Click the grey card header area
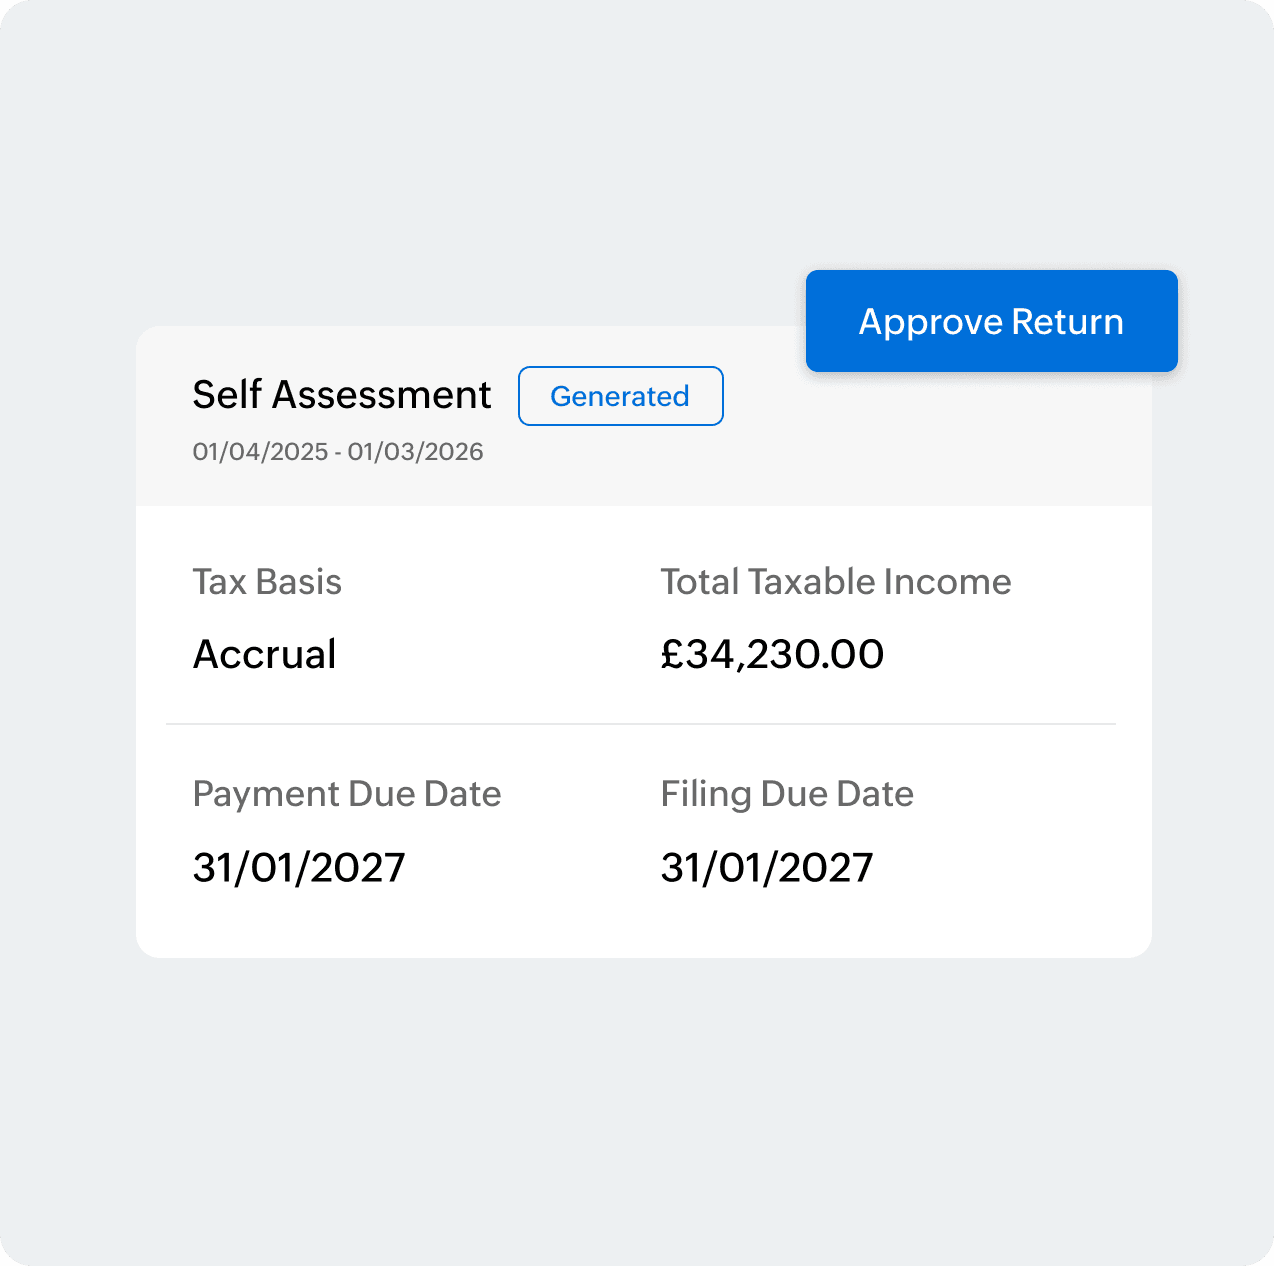 point(644,416)
